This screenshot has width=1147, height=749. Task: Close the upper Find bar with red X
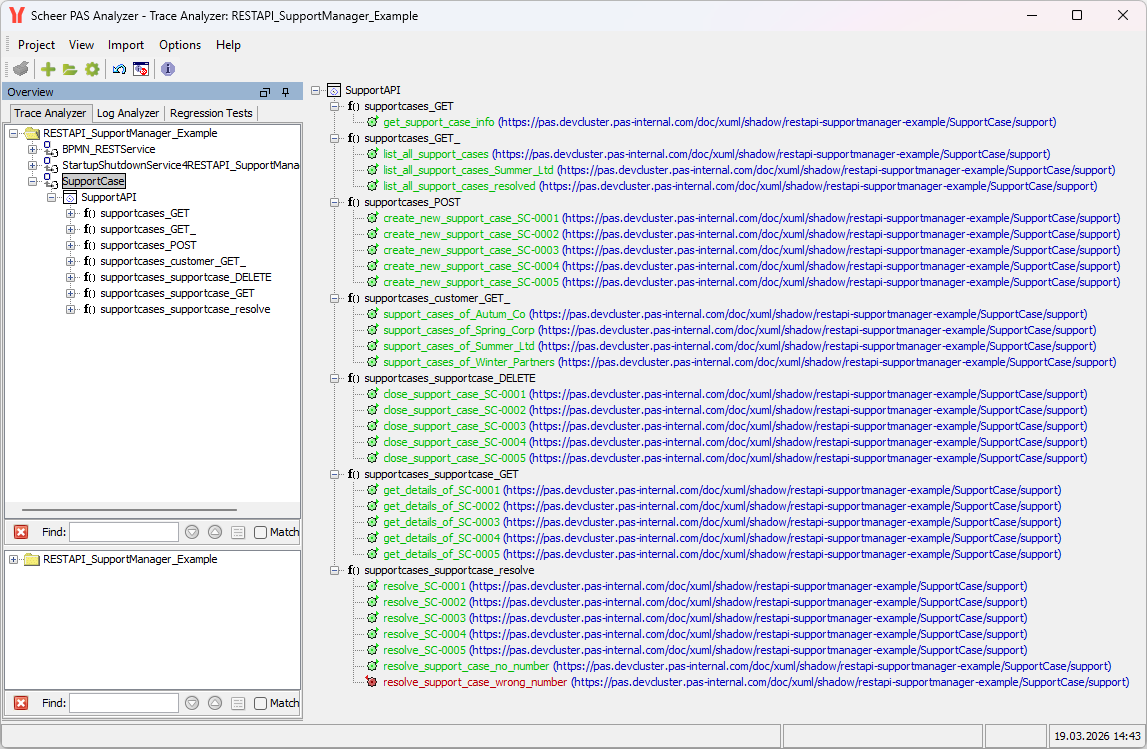21,532
